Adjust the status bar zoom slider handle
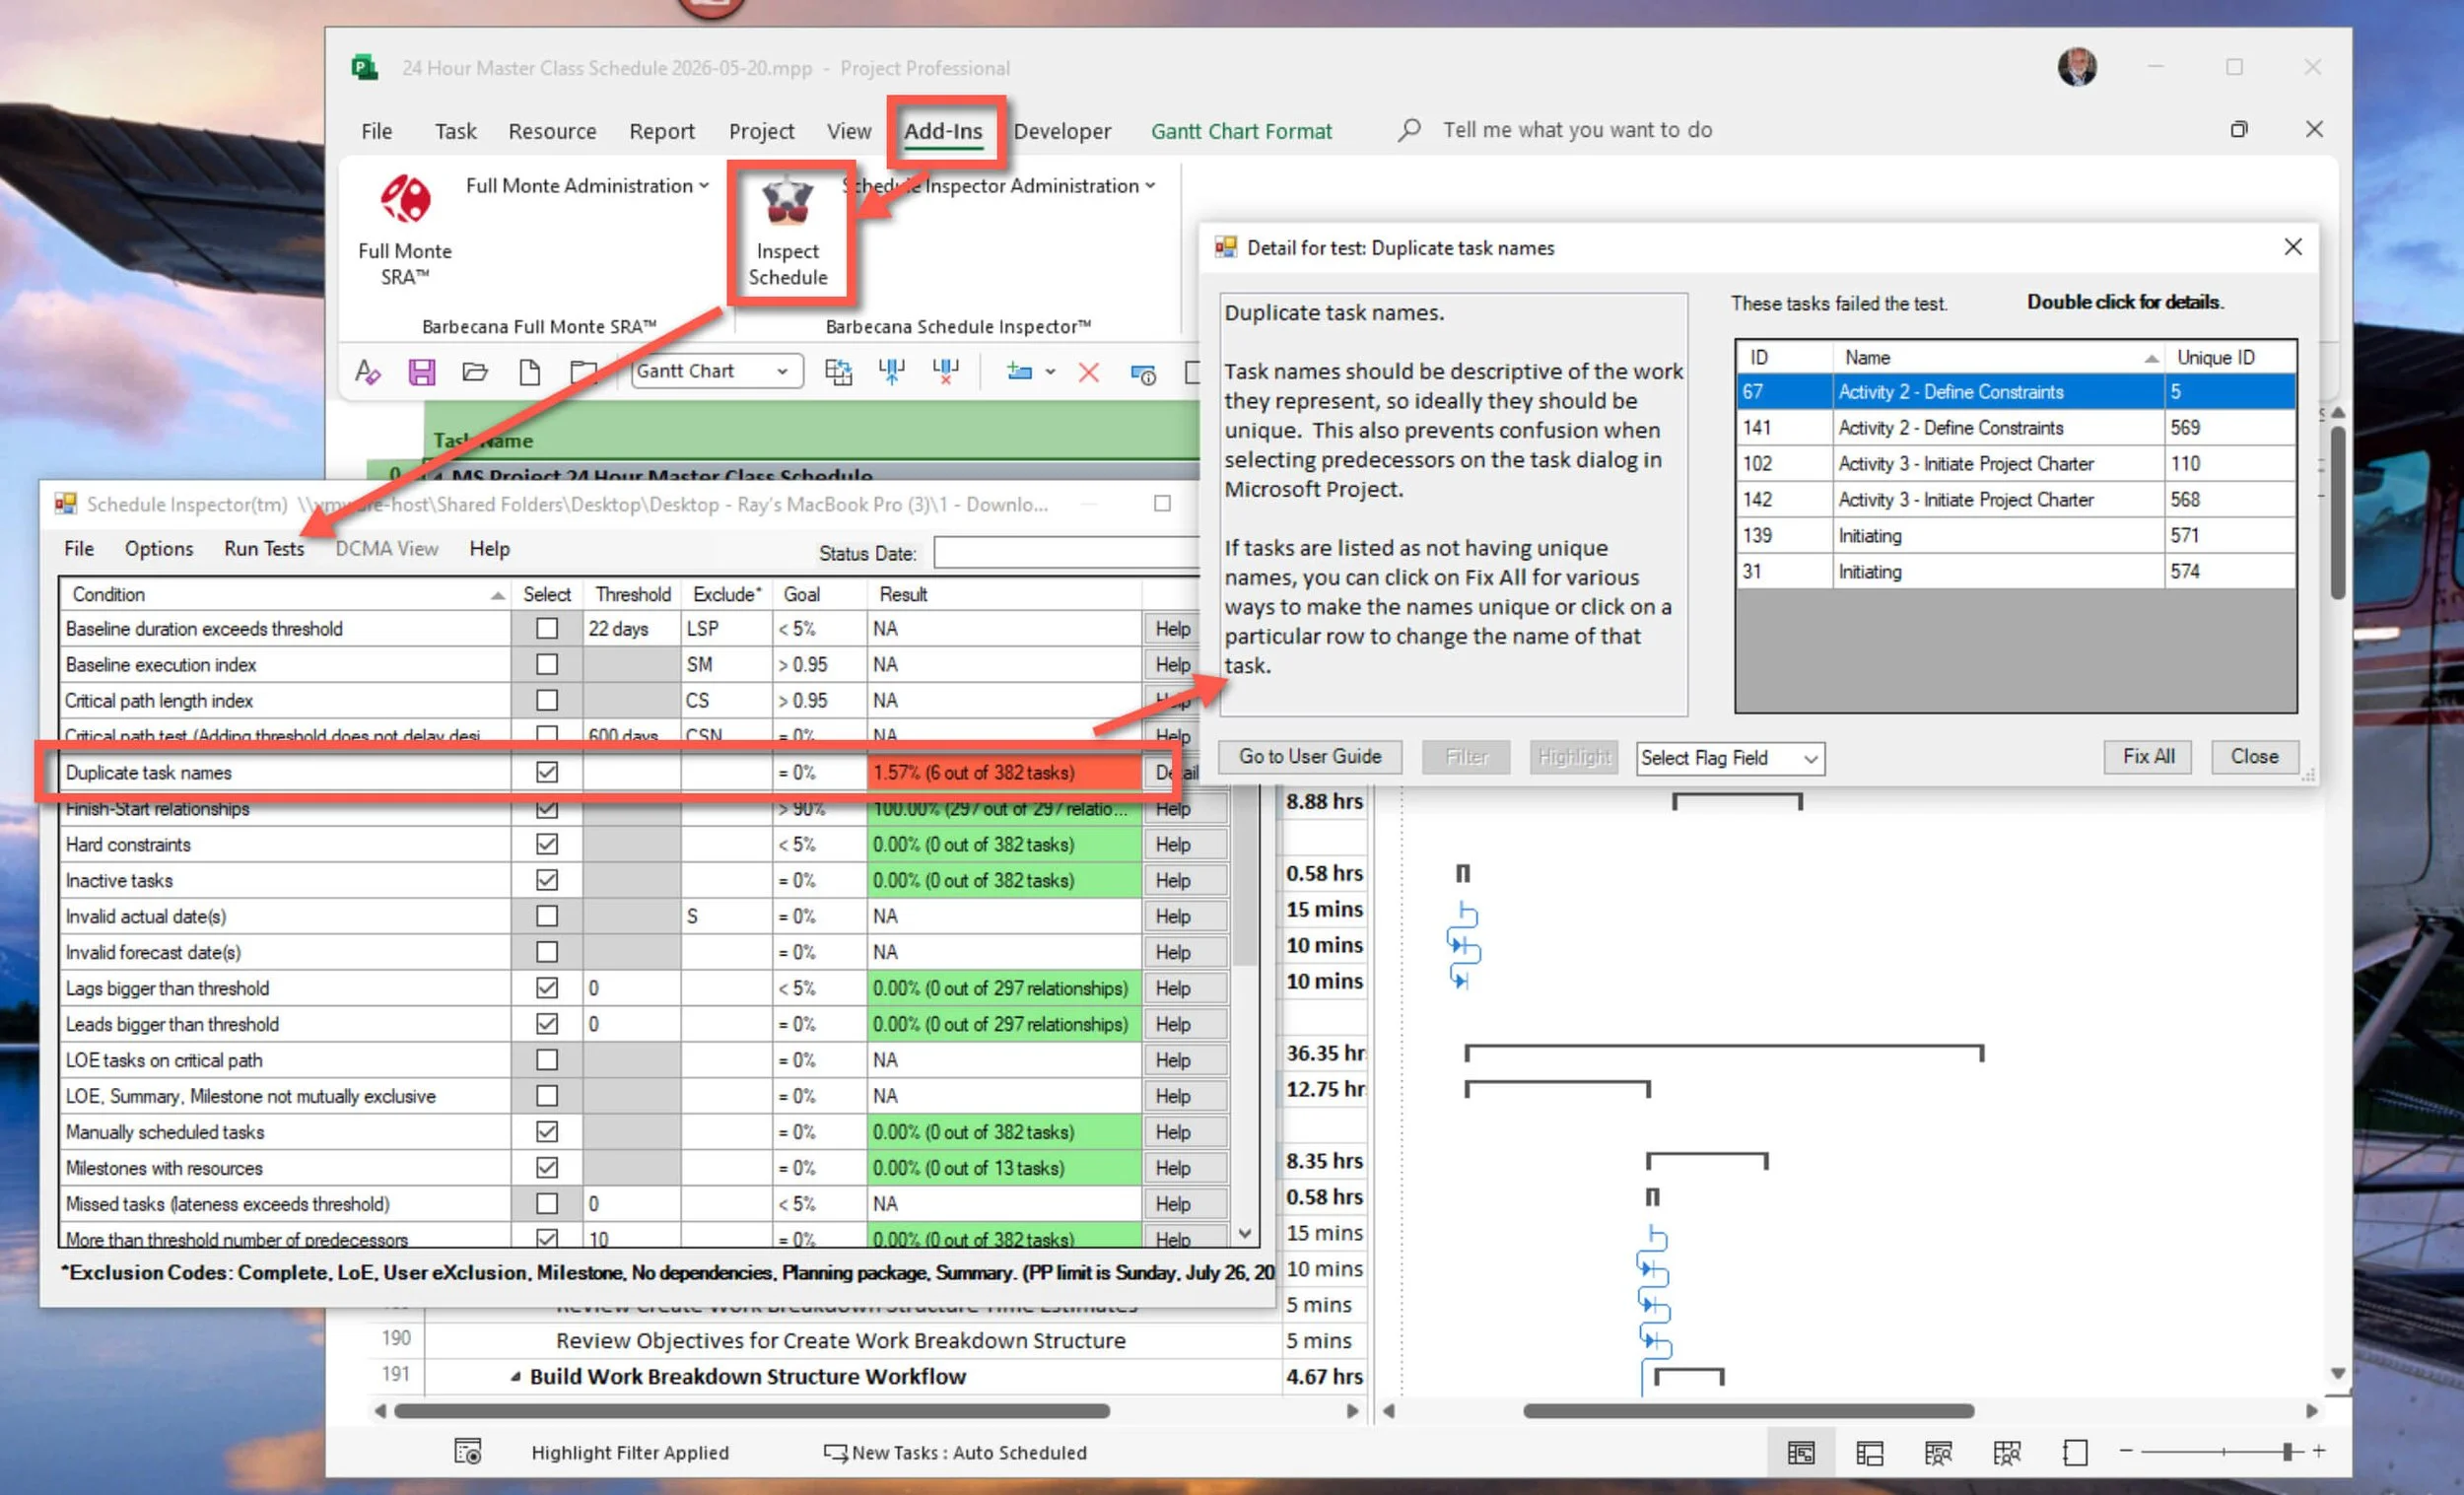The height and width of the screenshot is (1495, 2464). [2287, 1450]
